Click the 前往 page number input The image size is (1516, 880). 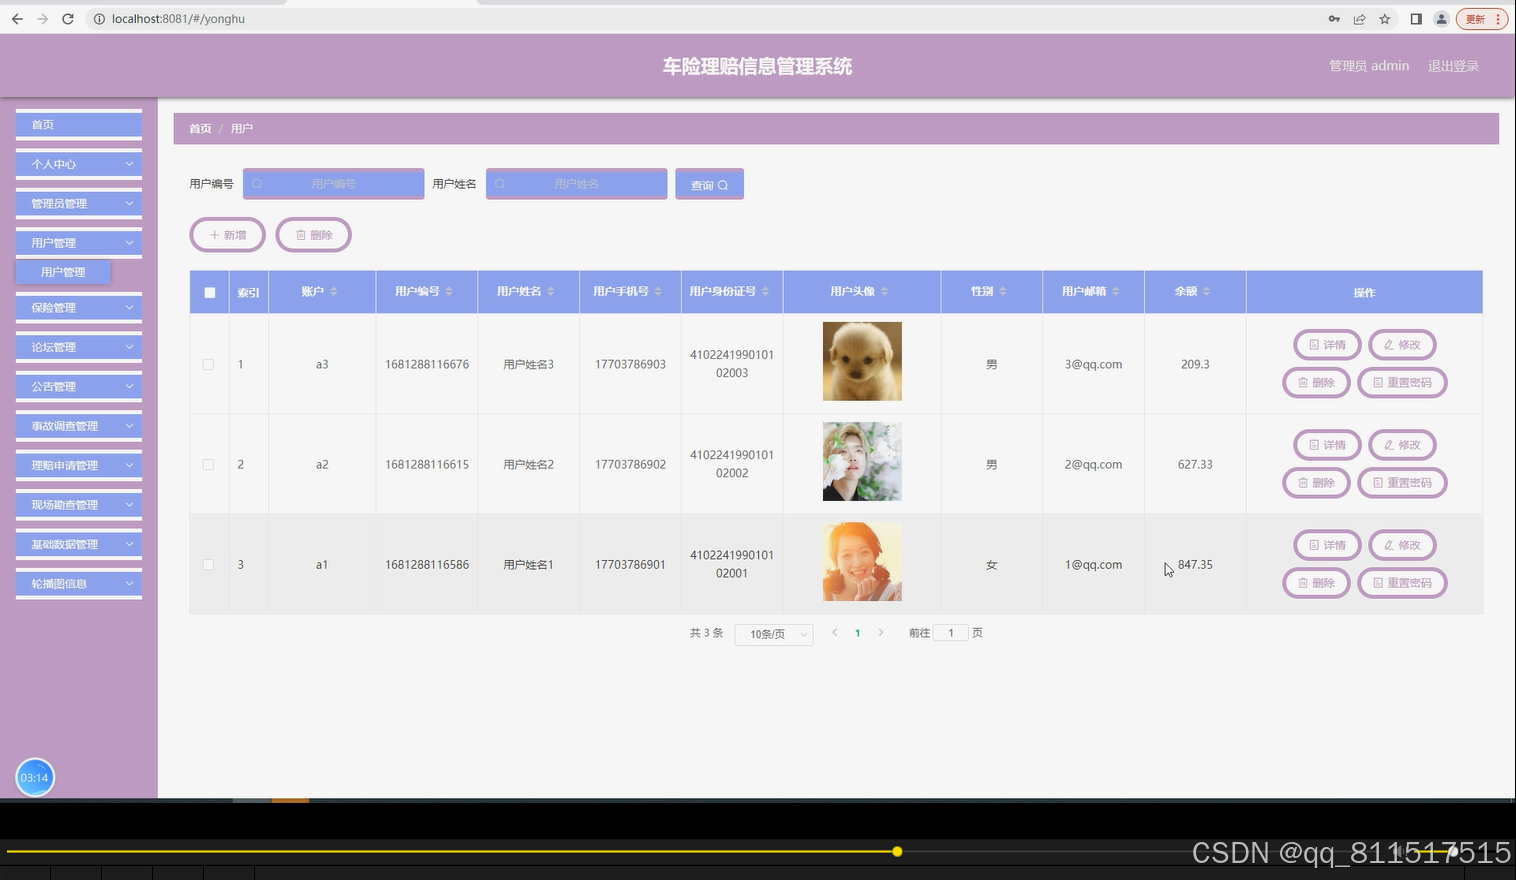point(951,633)
